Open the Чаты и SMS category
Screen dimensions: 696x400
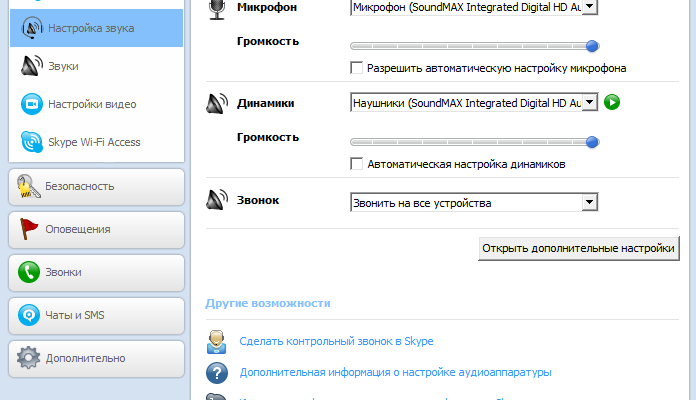[x=96, y=316]
